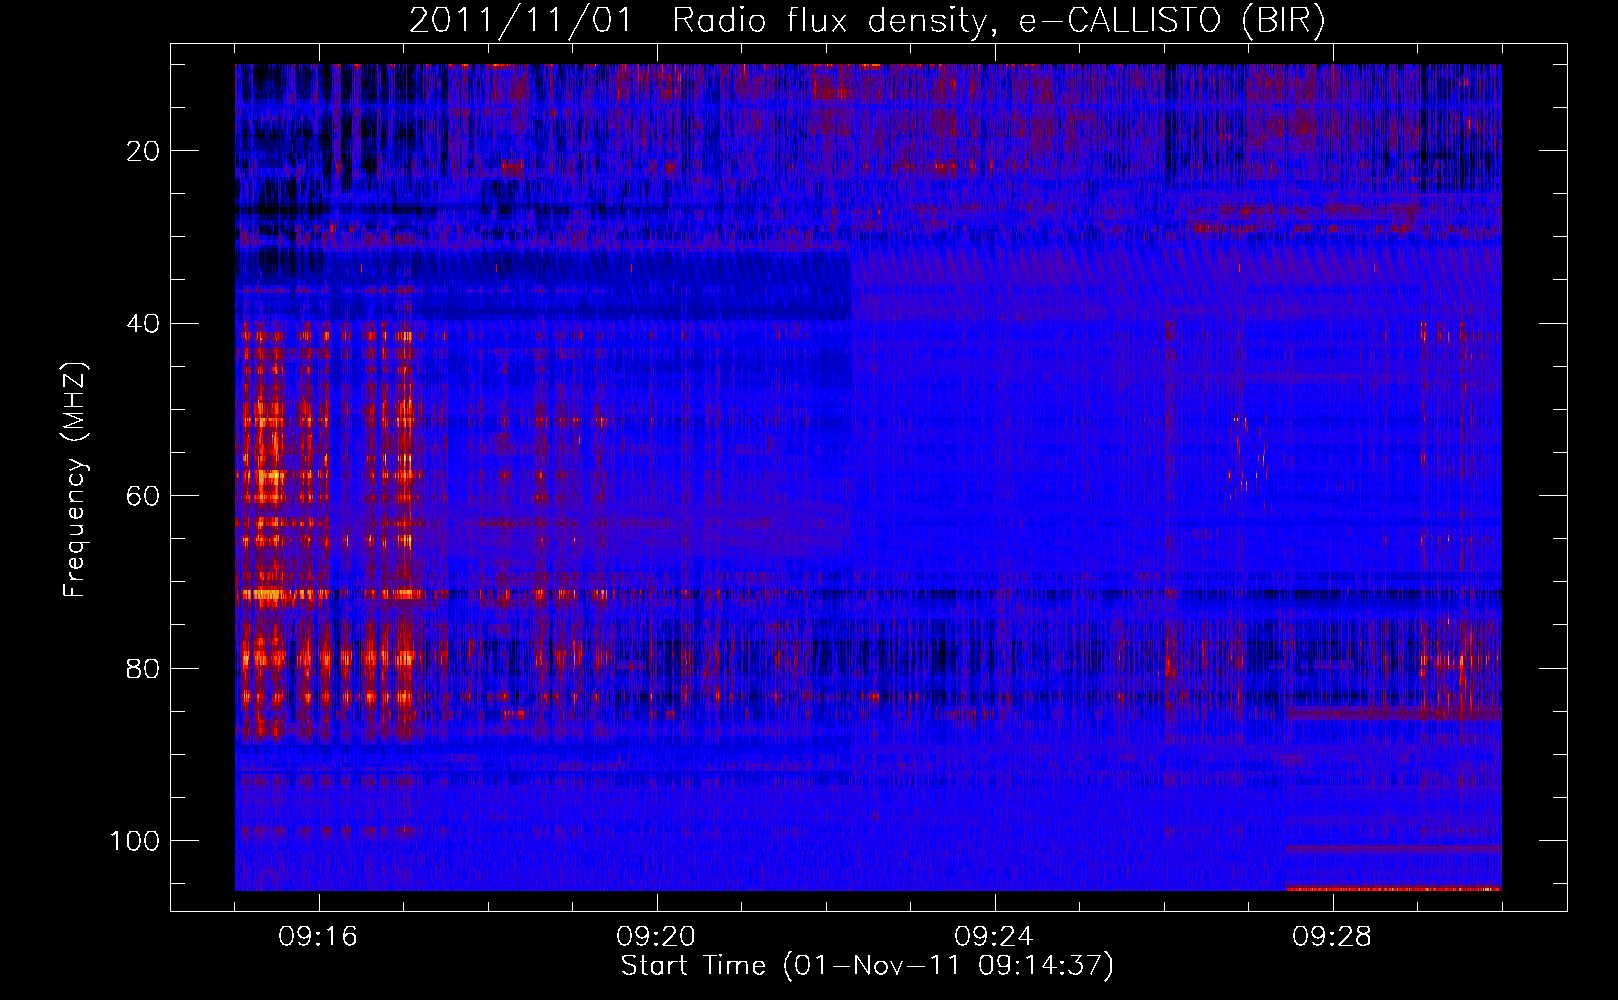Click the 40 MHz frequency tick label
Screen dimensions: 1618x1000
tap(143, 324)
